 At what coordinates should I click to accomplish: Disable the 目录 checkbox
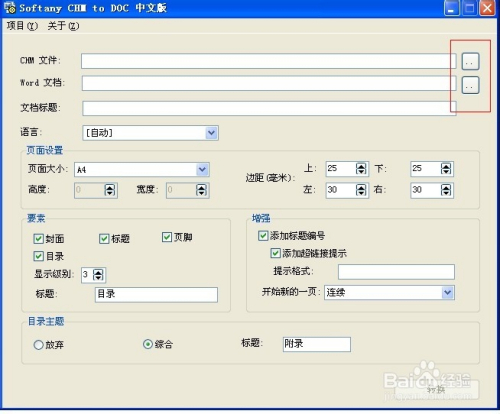point(38,256)
